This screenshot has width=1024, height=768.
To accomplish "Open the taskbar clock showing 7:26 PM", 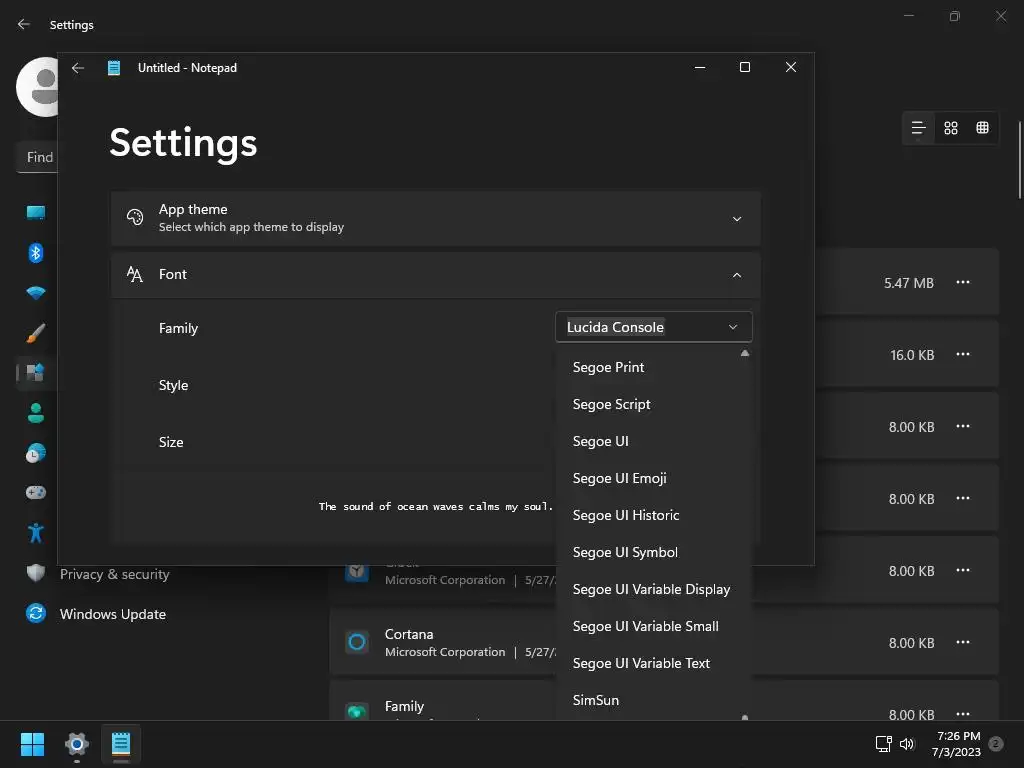I will (x=957, y=744).
